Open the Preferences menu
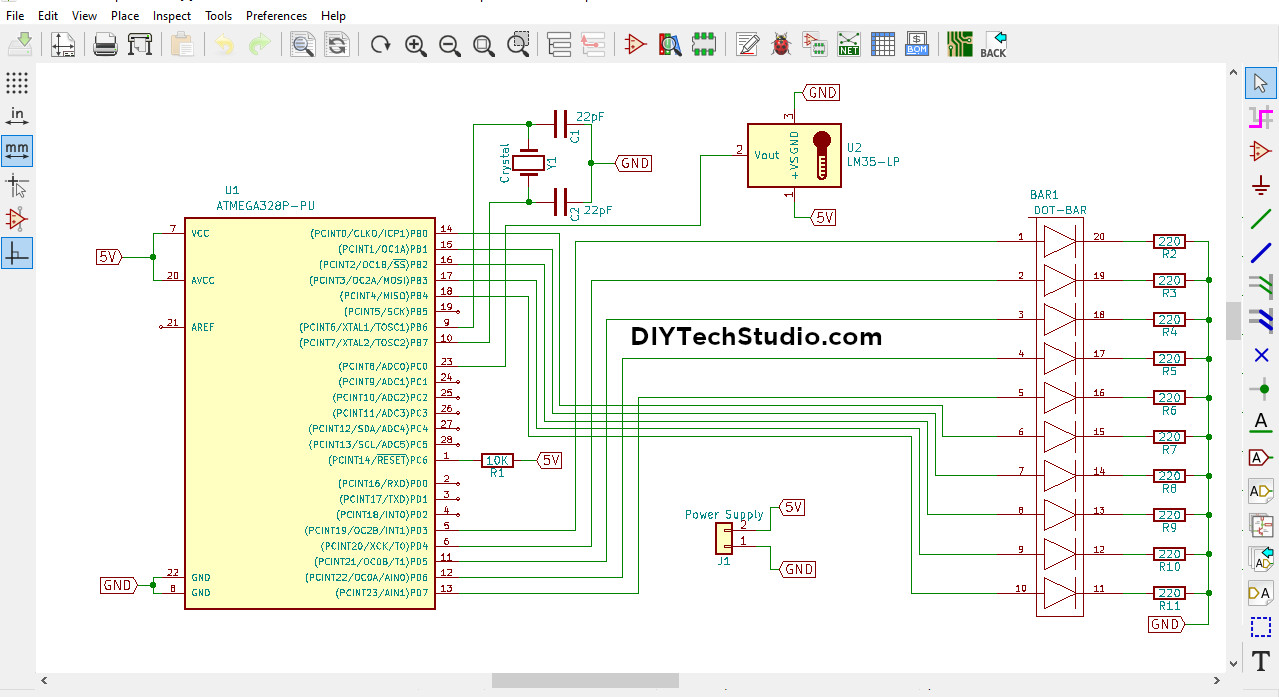The image size is (1279, 697). tap(277, 16)
